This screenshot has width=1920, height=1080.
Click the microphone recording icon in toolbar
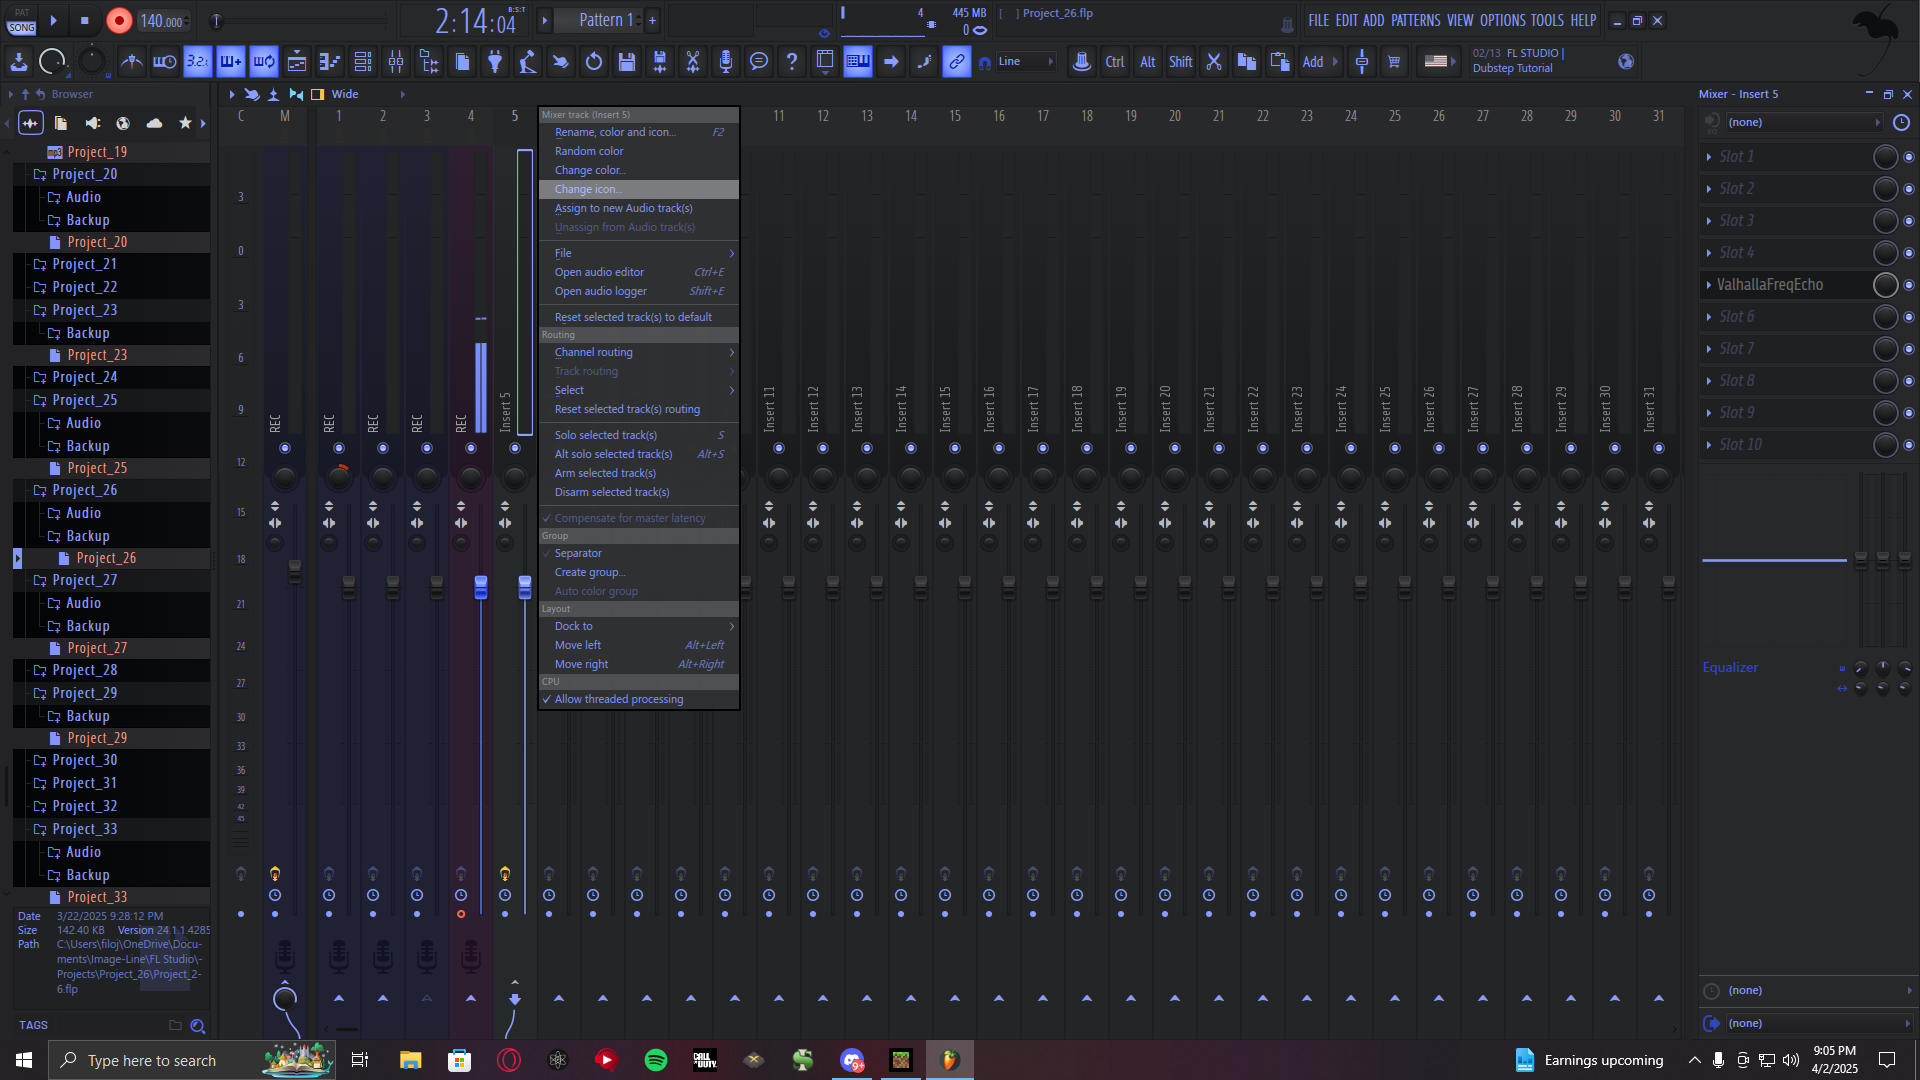726,62
